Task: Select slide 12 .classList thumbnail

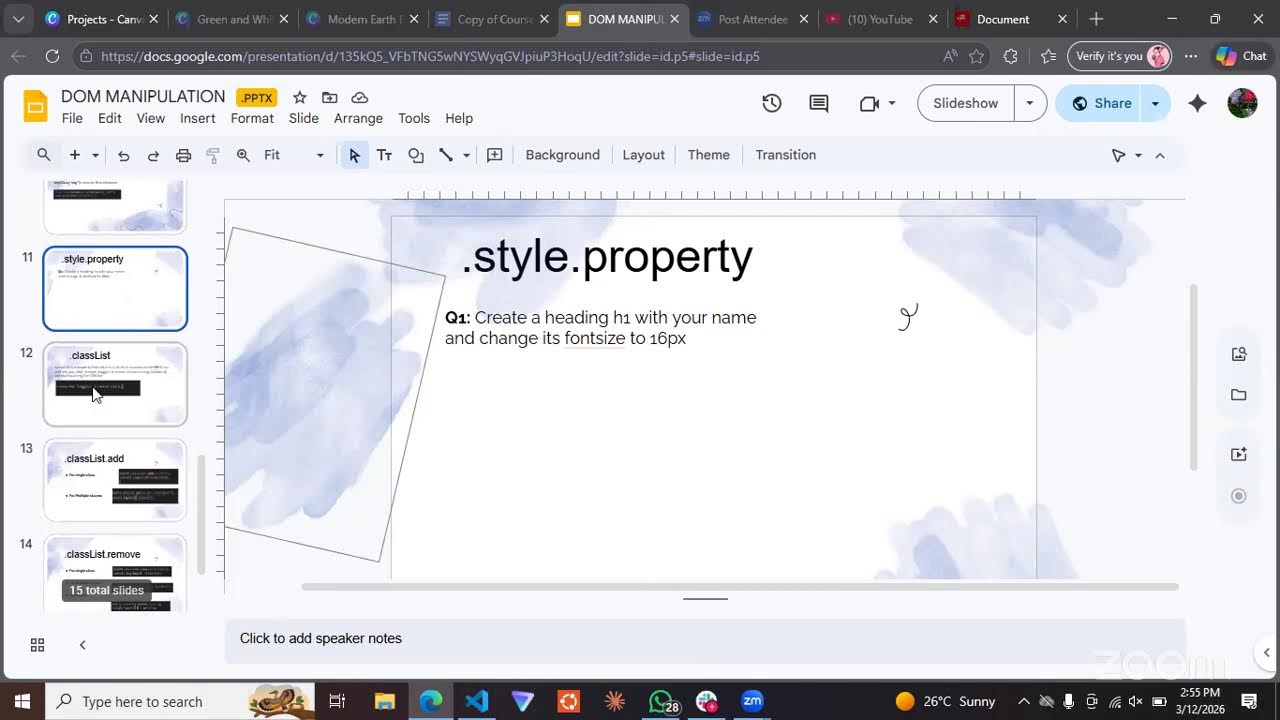Action: [115, 384]
